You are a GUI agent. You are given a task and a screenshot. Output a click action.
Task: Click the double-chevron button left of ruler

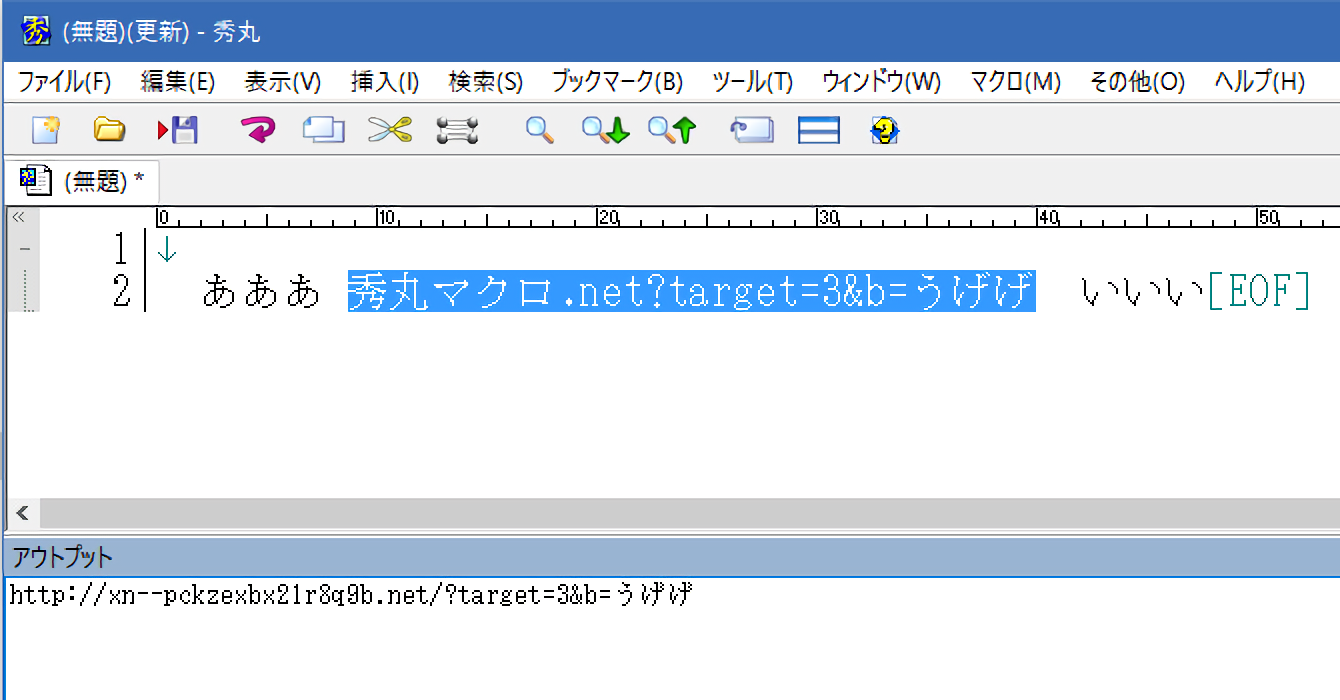click(18, 217)
